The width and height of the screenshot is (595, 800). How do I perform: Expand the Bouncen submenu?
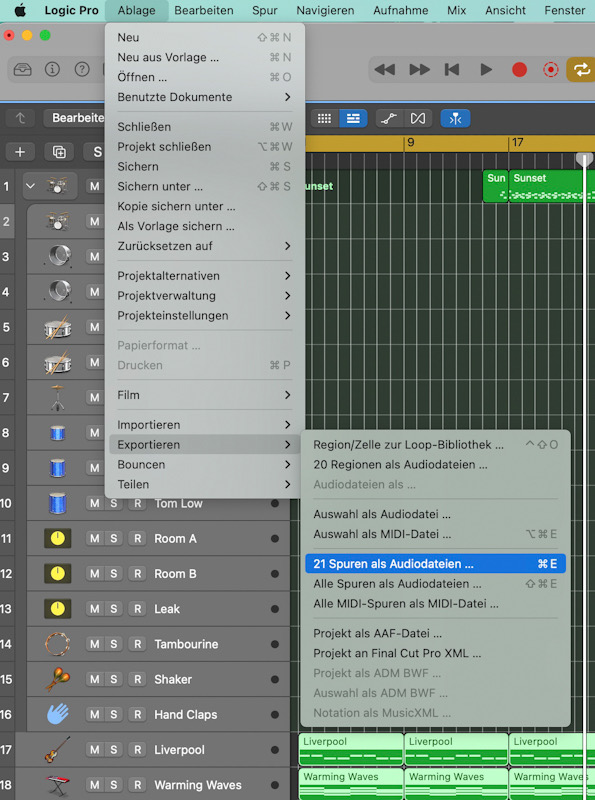pyautogui.click(x=205, y=464)
